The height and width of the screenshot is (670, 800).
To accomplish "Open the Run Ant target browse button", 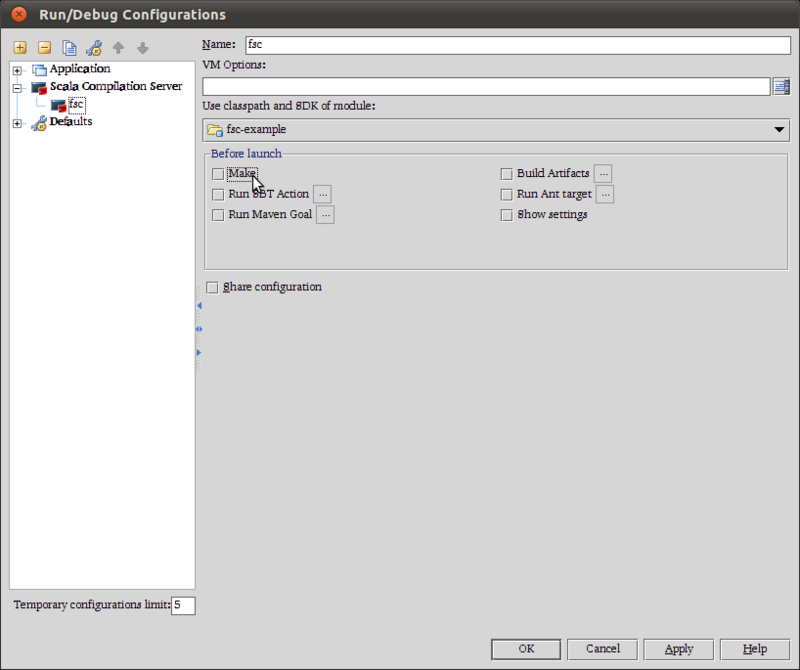I will coord(605,194).
